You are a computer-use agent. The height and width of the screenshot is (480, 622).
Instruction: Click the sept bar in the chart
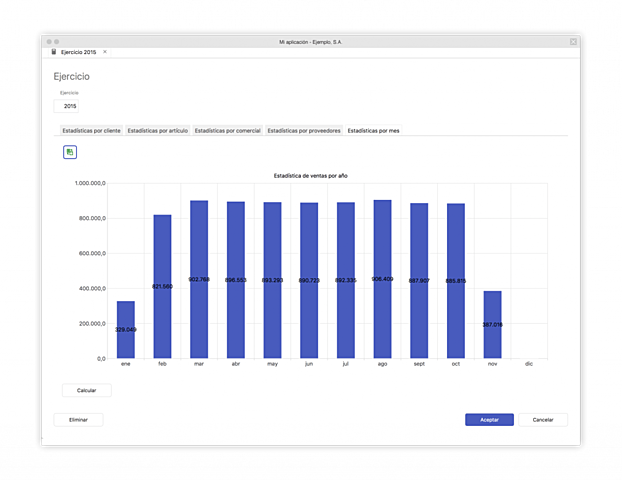tap(419, 281)
